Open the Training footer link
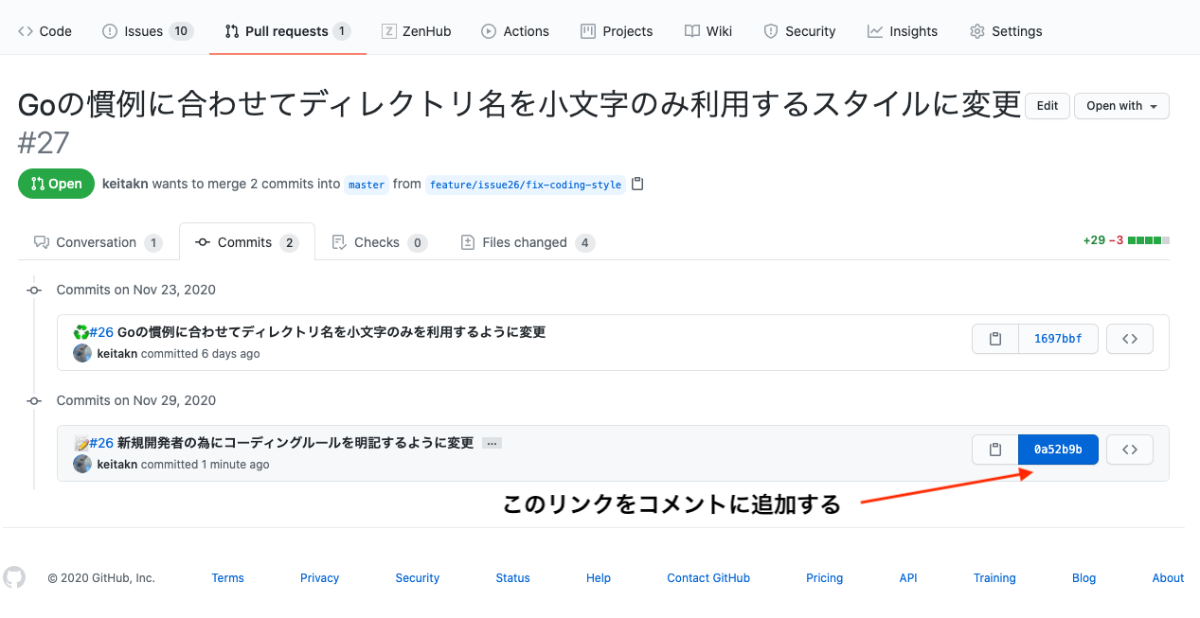The image size is (1200, 618). pyautogui.click(x=995, y=578)
